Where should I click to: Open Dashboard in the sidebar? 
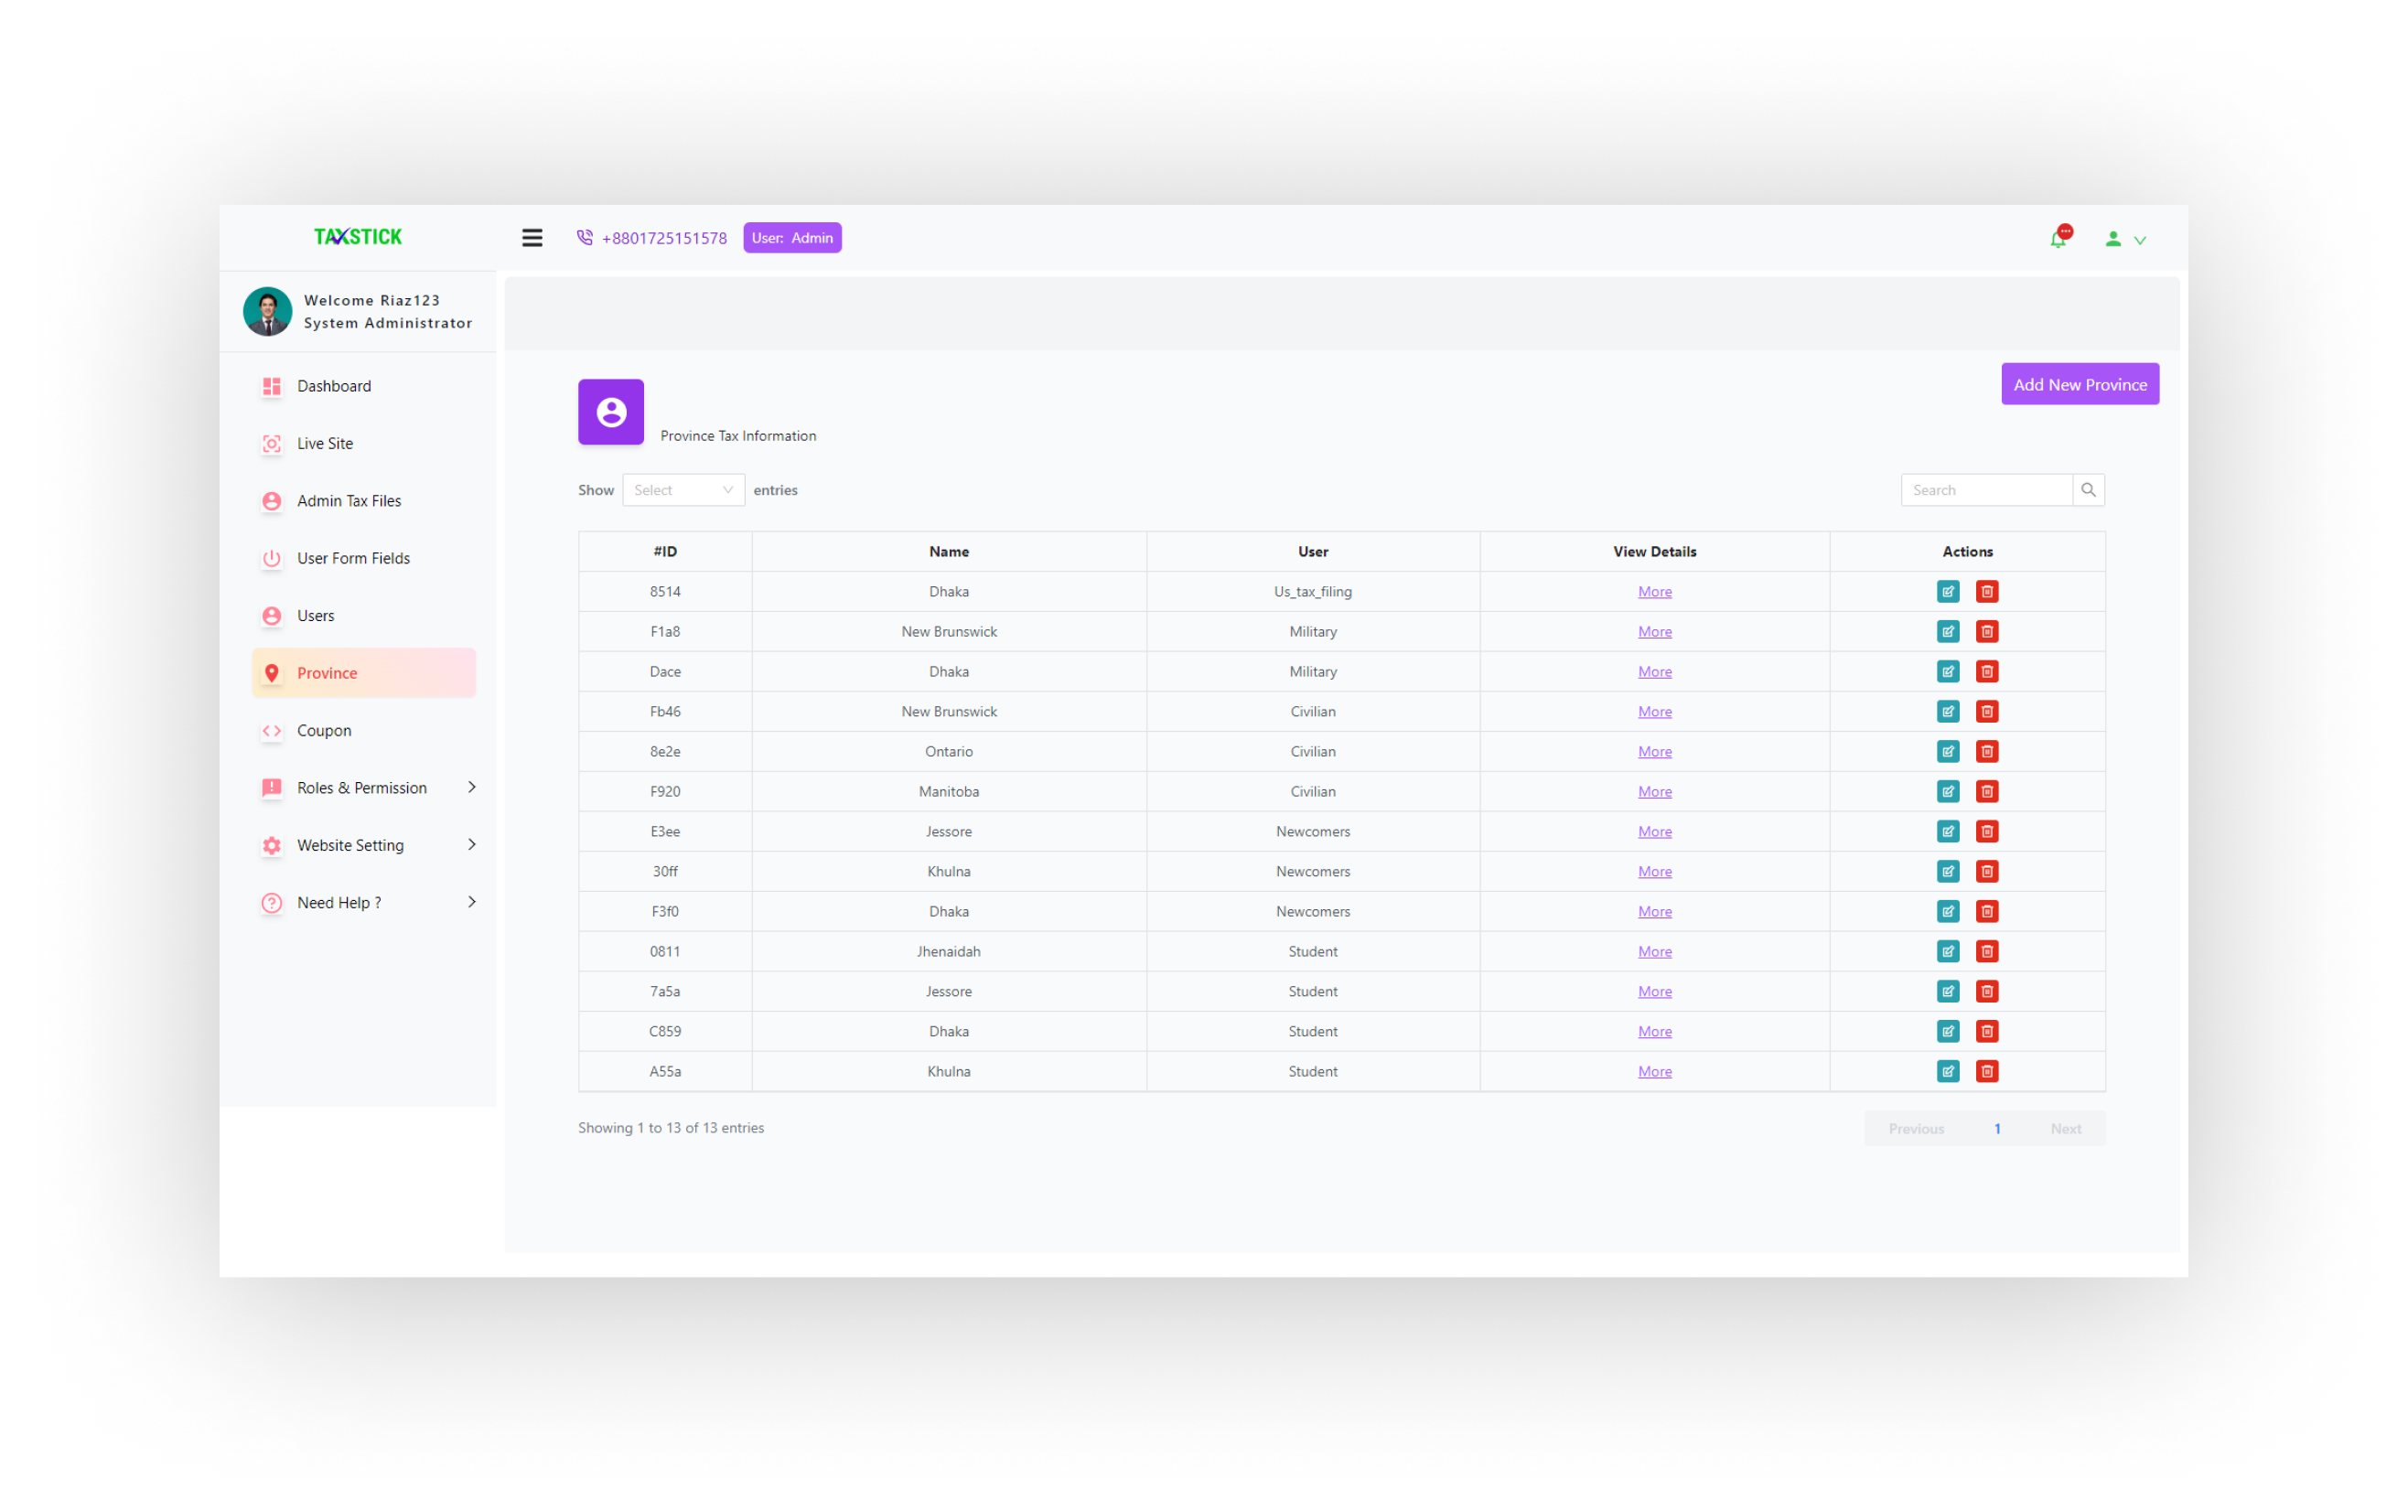click(334, 386)
